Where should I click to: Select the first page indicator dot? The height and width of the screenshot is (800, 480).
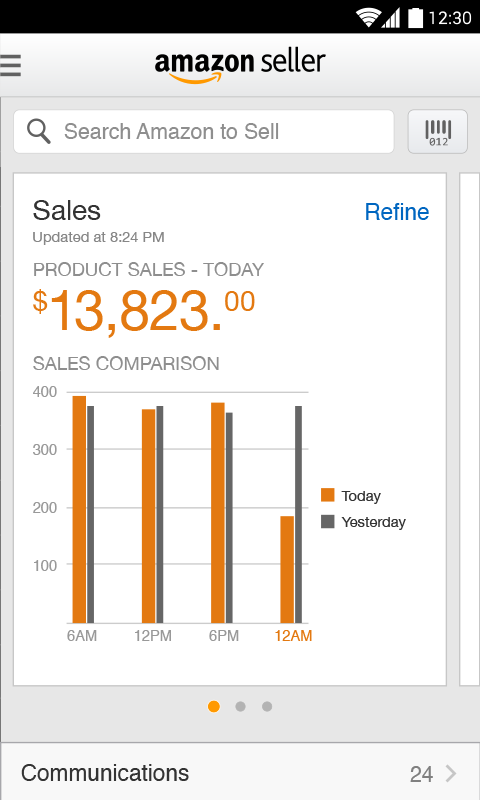[x=214, y=707]
